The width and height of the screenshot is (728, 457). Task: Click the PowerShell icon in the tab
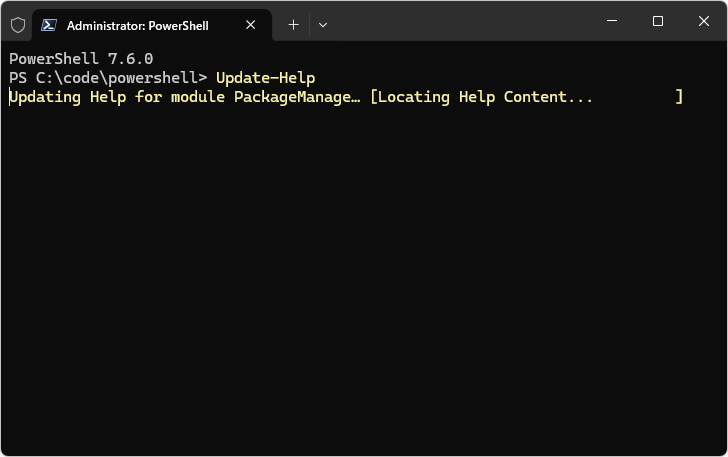pos(49,25)
